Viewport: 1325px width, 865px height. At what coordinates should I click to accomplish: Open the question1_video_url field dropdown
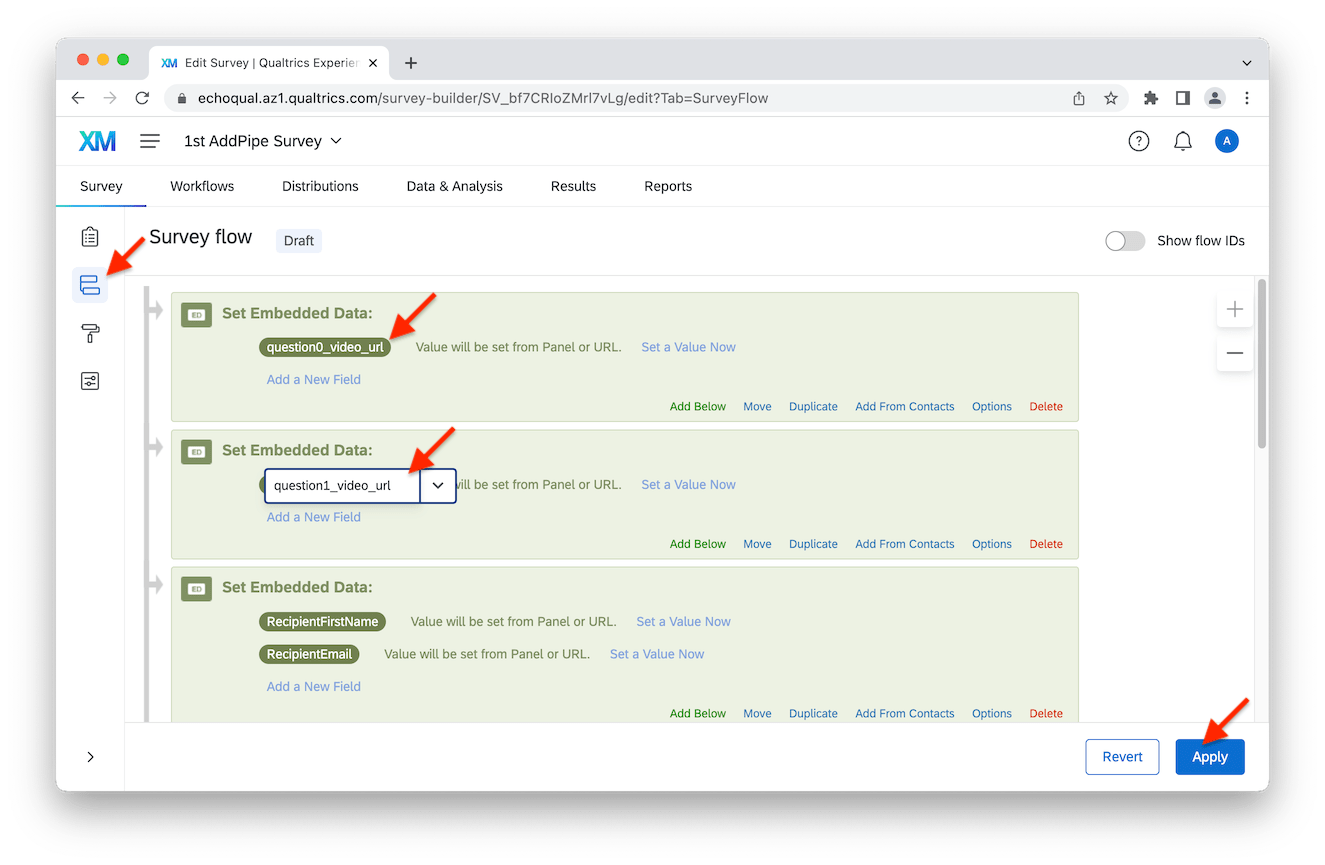tap(438, 485)
